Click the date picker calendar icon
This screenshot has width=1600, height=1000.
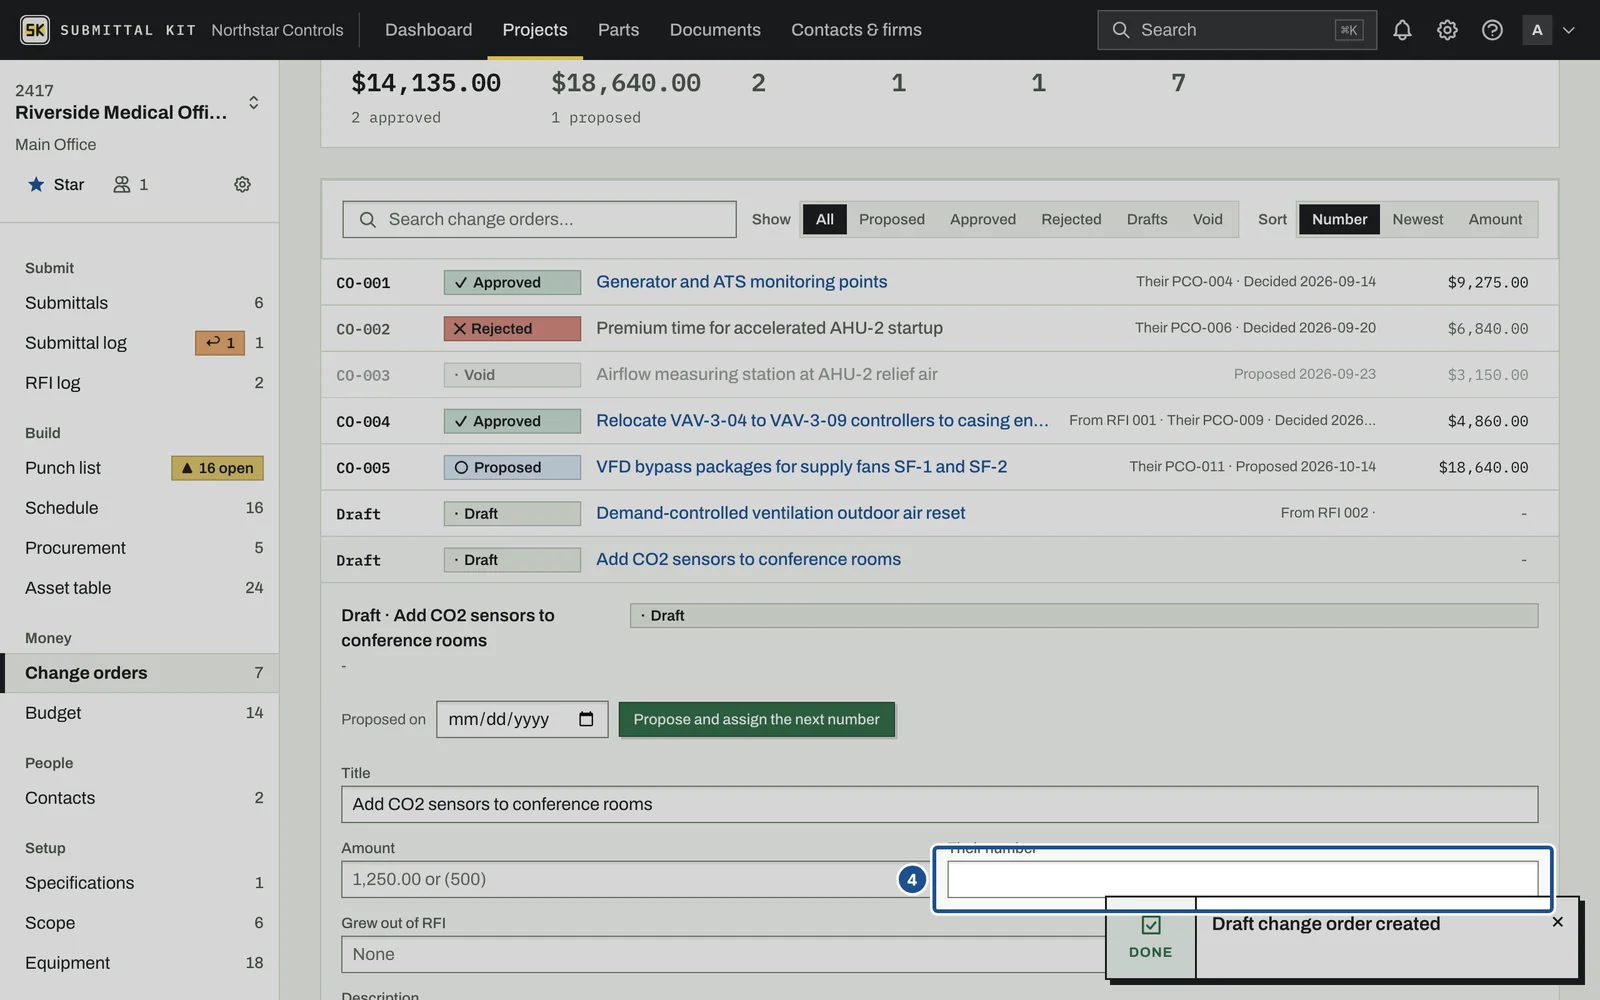pyautogui.click(x=586, y=719)
